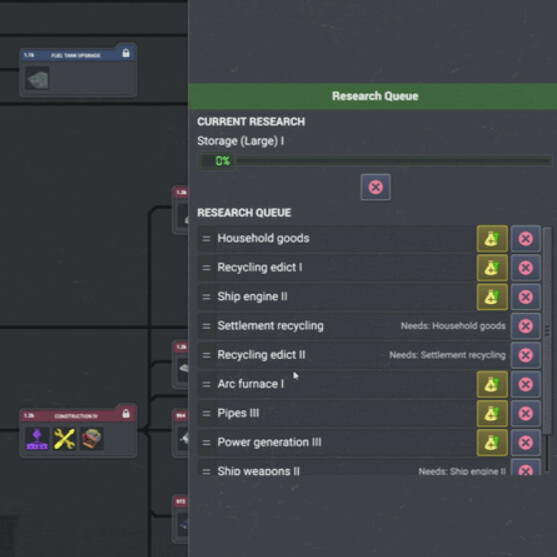This screenshot has width=557, height=557.
Task: Open the Fuel Tank Upgrade research node
Action: 78,70
